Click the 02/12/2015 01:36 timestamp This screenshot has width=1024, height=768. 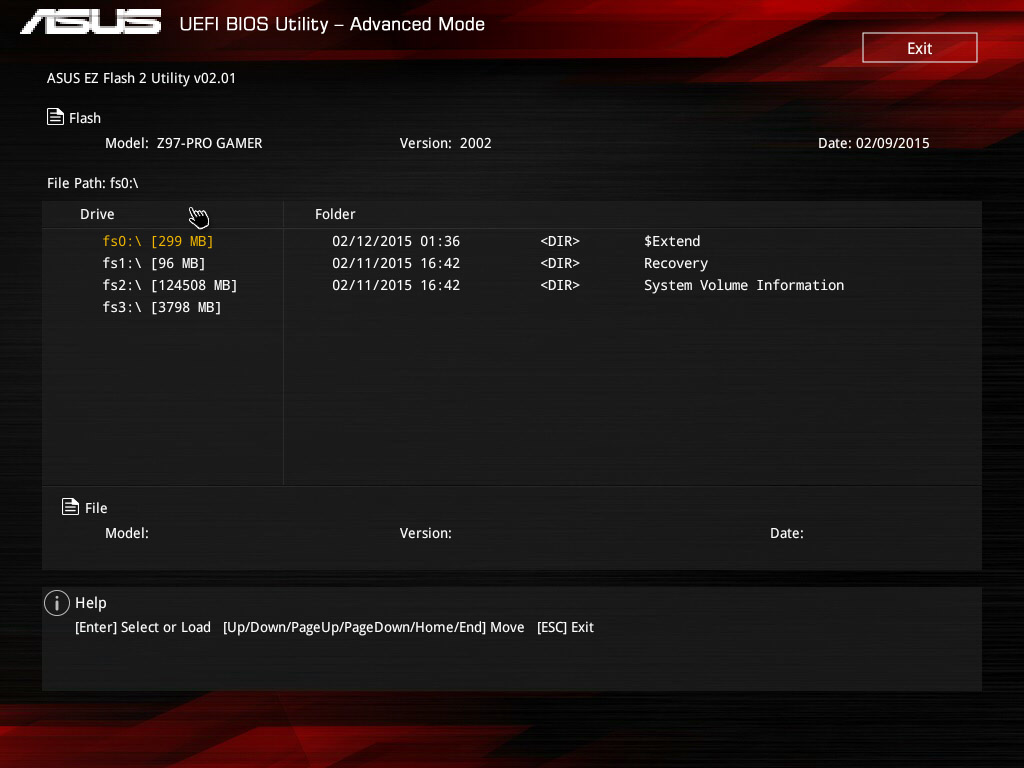click(x=396, y=241)
